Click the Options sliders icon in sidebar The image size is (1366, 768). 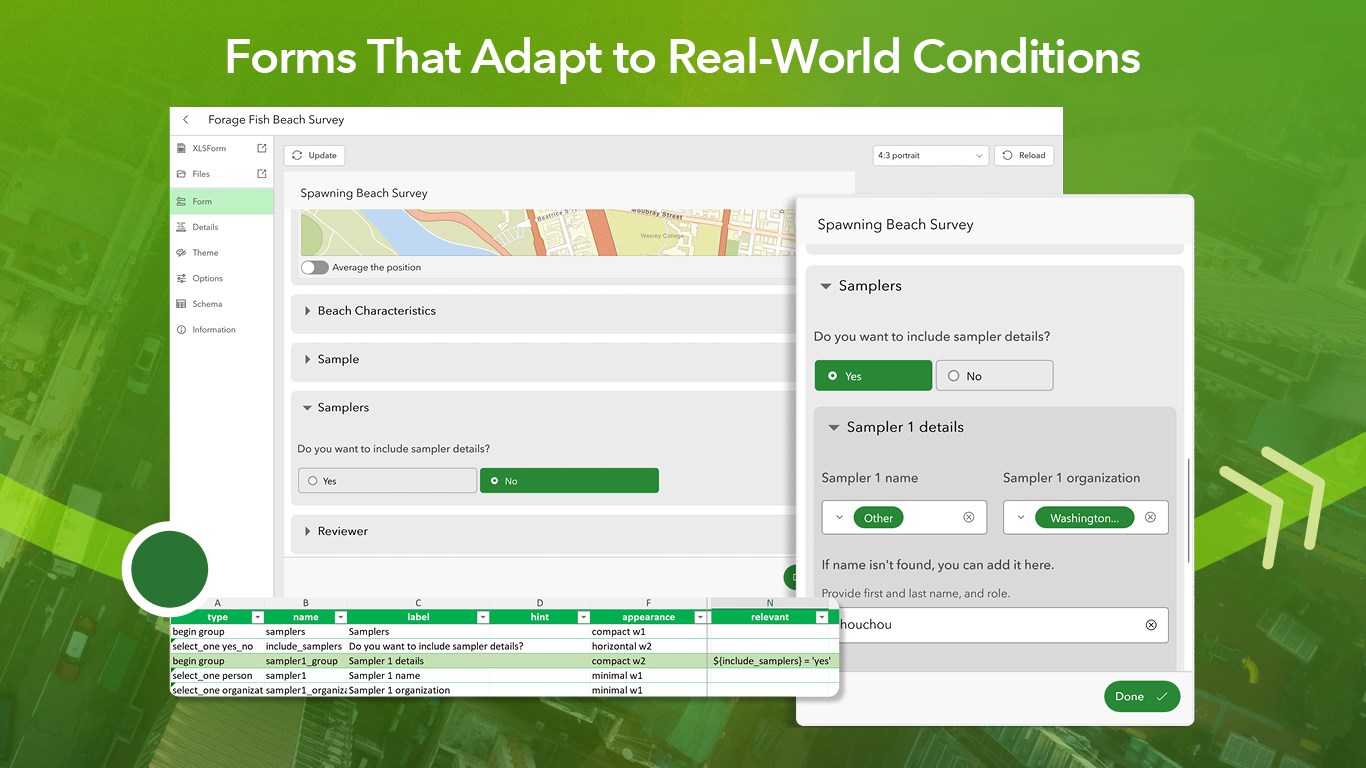point(181,278)
